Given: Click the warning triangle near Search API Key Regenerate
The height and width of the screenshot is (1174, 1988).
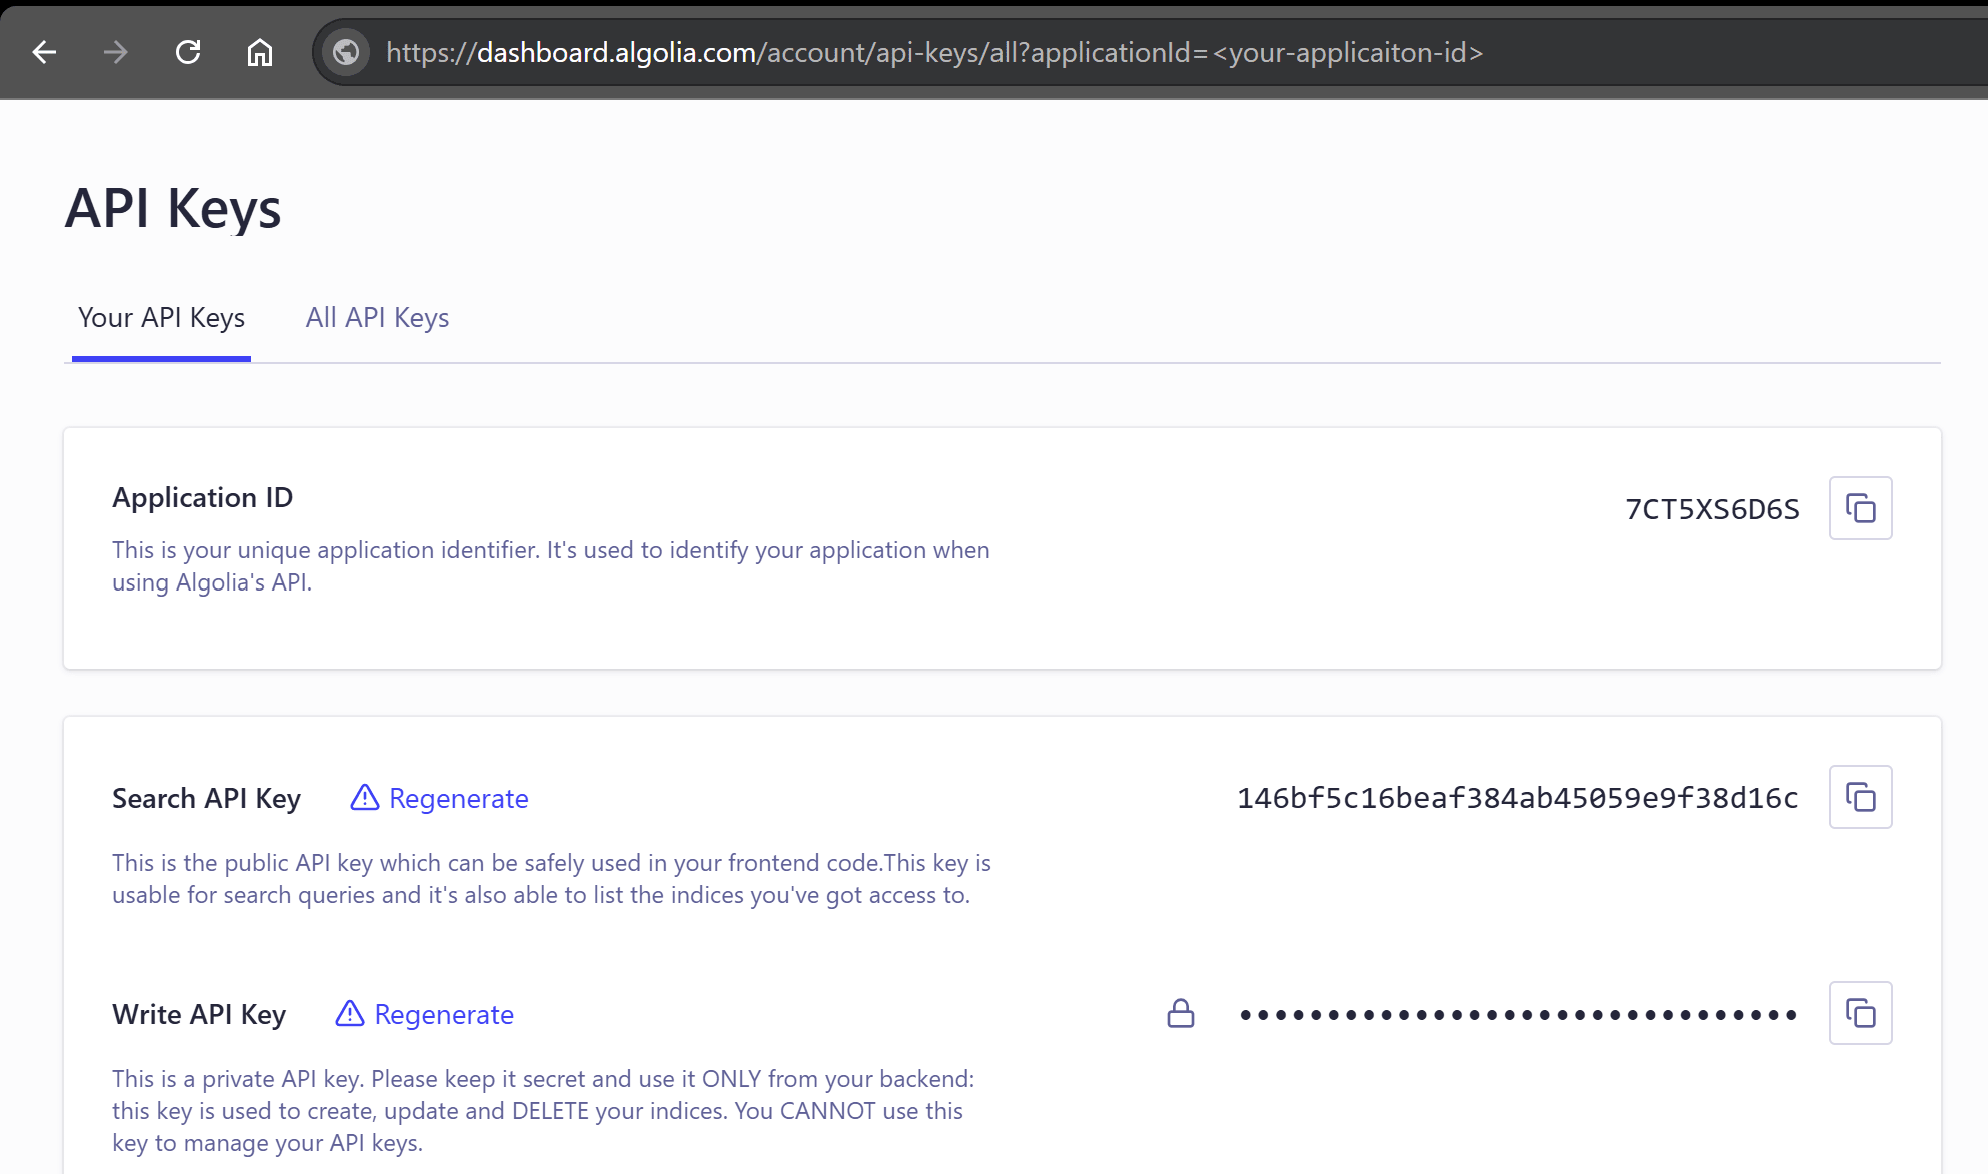Looking at the screenshot, I should pyautogui.click(x=366, y=797).
